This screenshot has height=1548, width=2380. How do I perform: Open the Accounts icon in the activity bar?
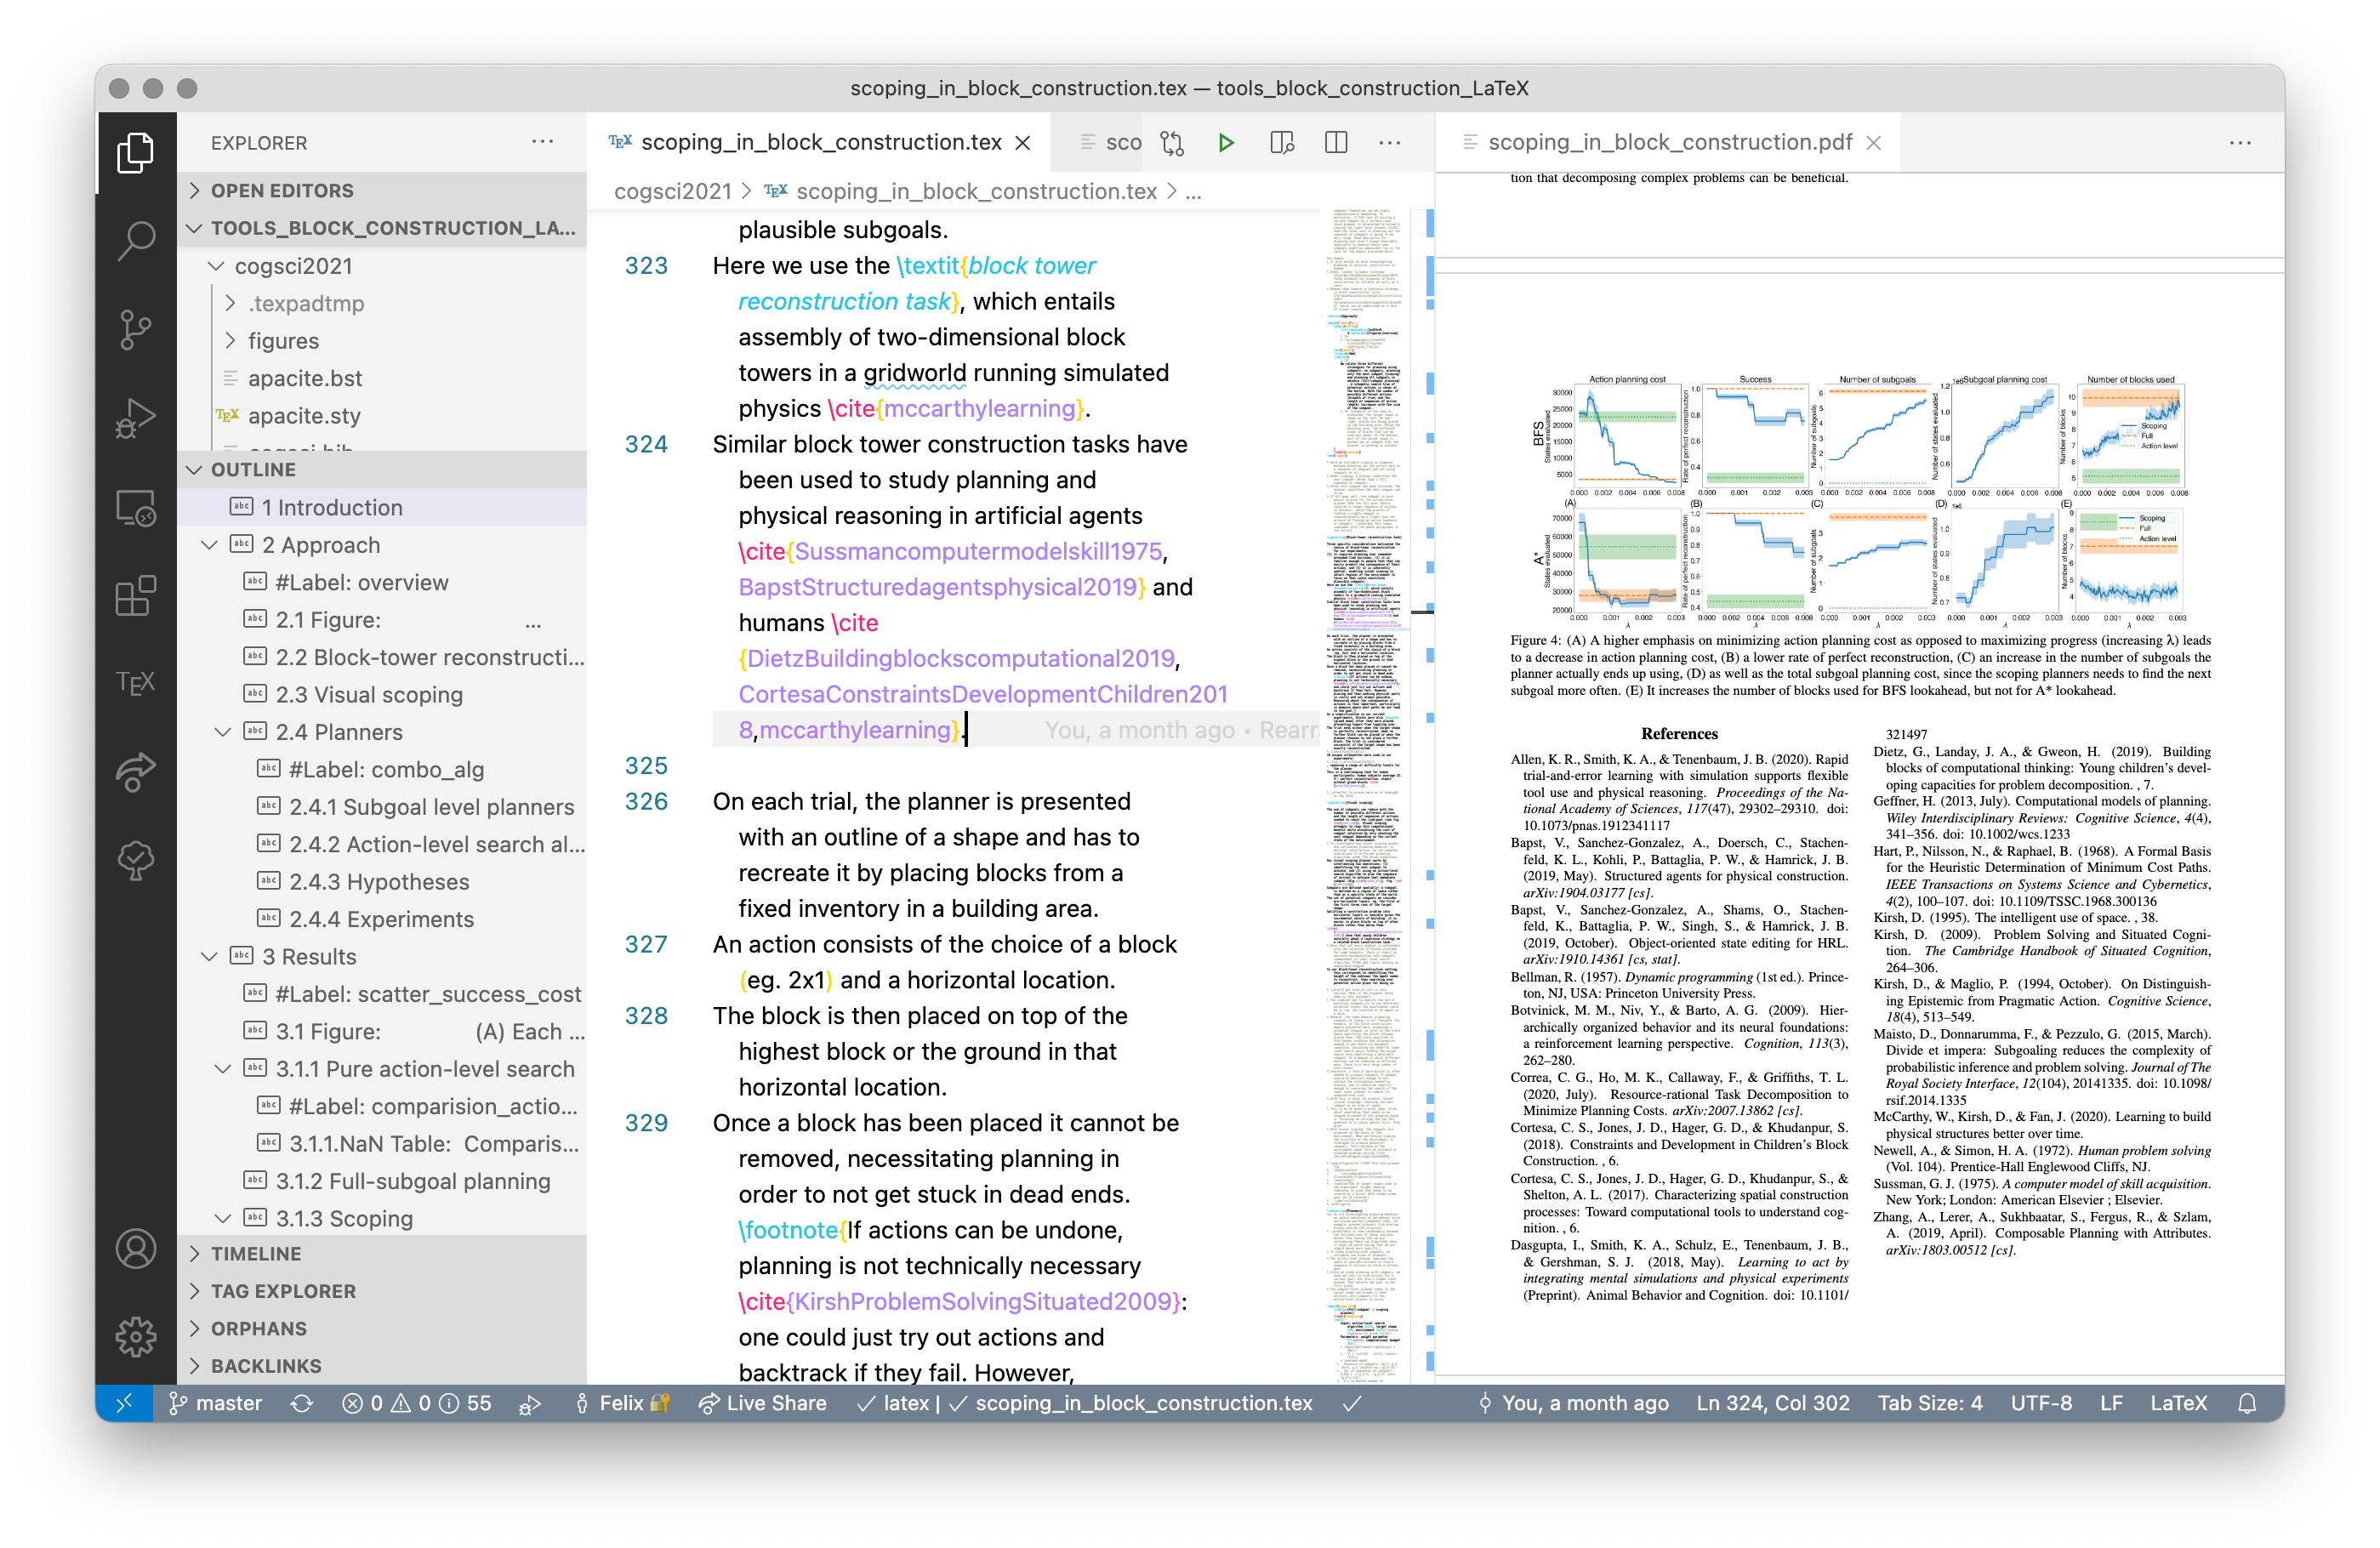pyautogui.click(x=136, y=1249)
